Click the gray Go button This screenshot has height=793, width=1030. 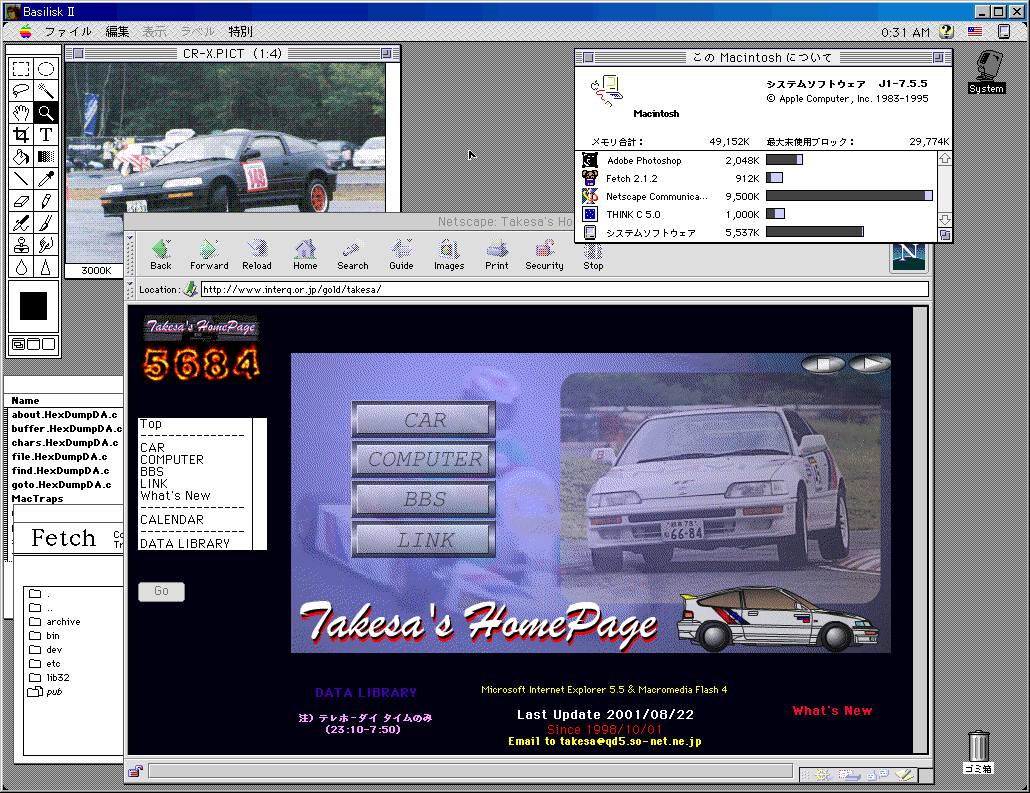click(161, 591)
